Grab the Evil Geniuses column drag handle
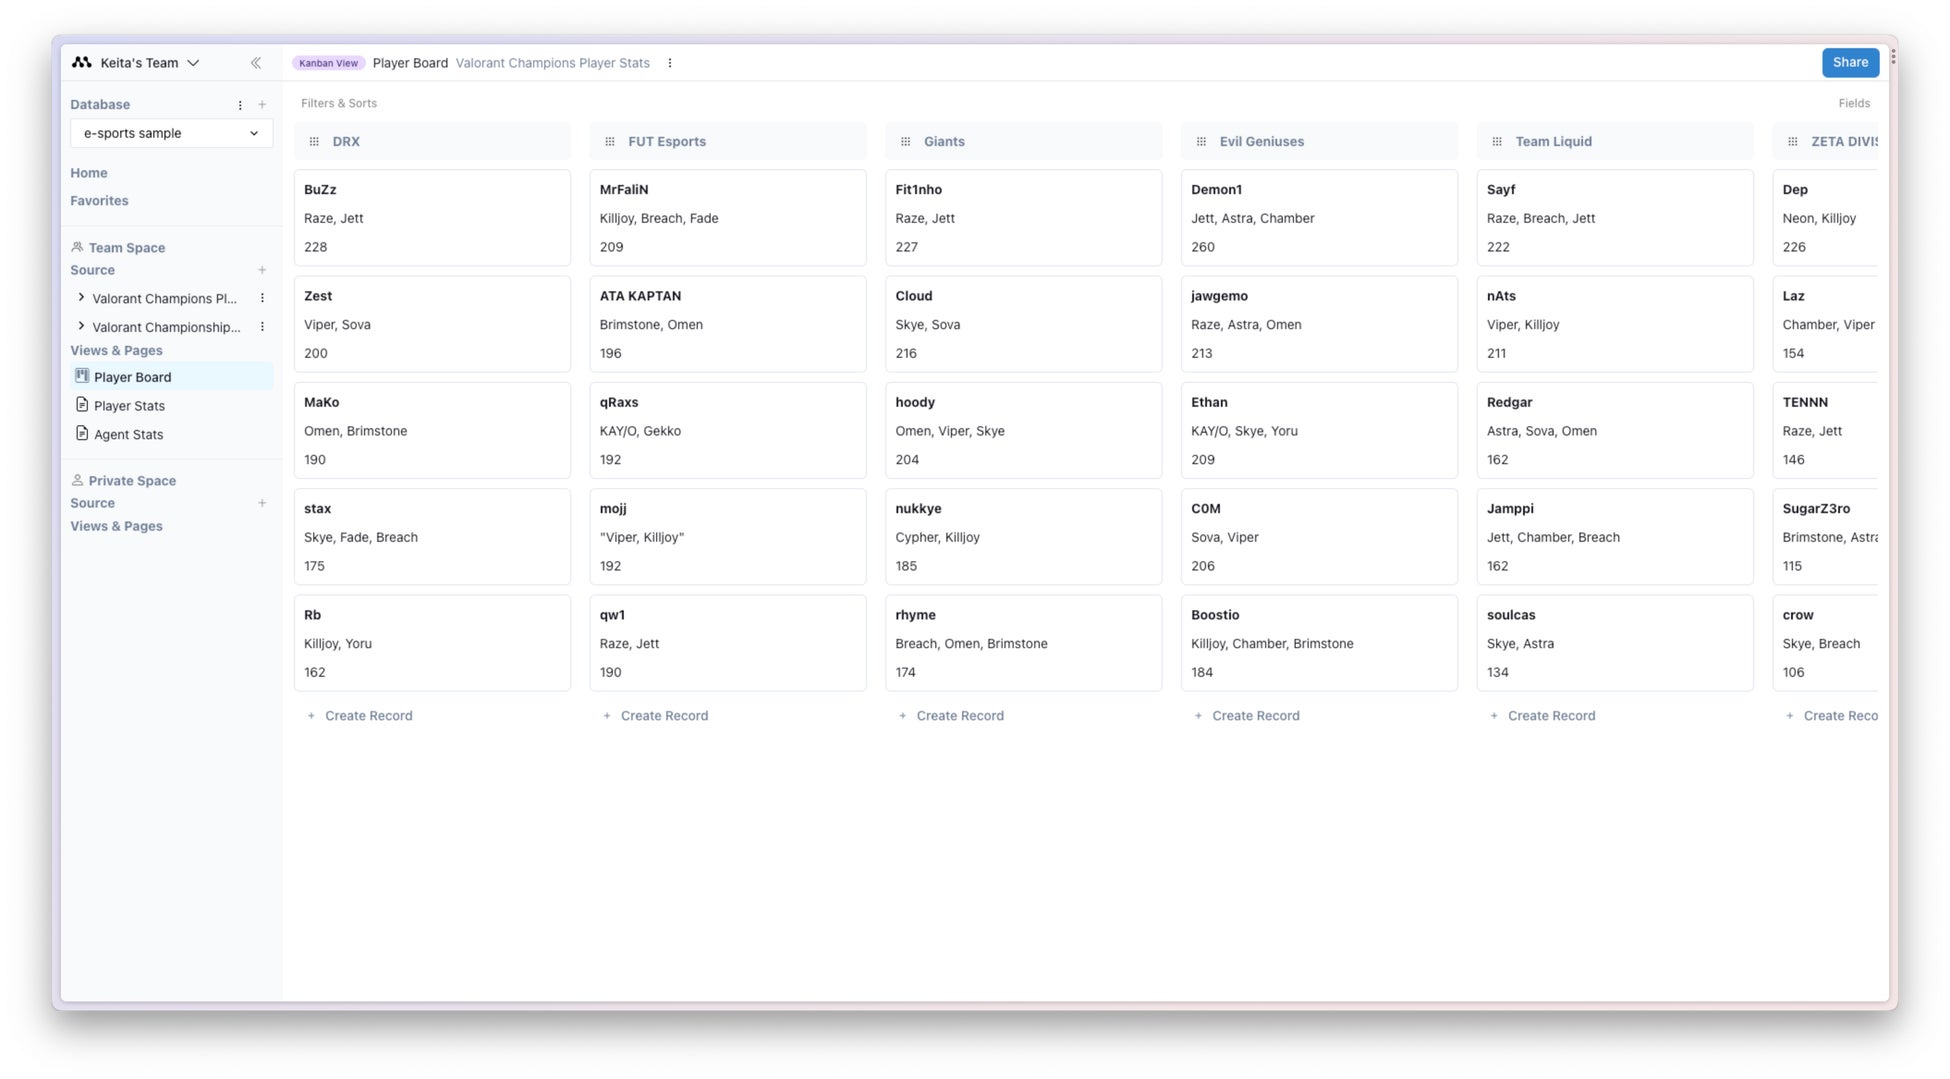1950x1079 pixels. pyautogui.click(x=1201, y=142)
